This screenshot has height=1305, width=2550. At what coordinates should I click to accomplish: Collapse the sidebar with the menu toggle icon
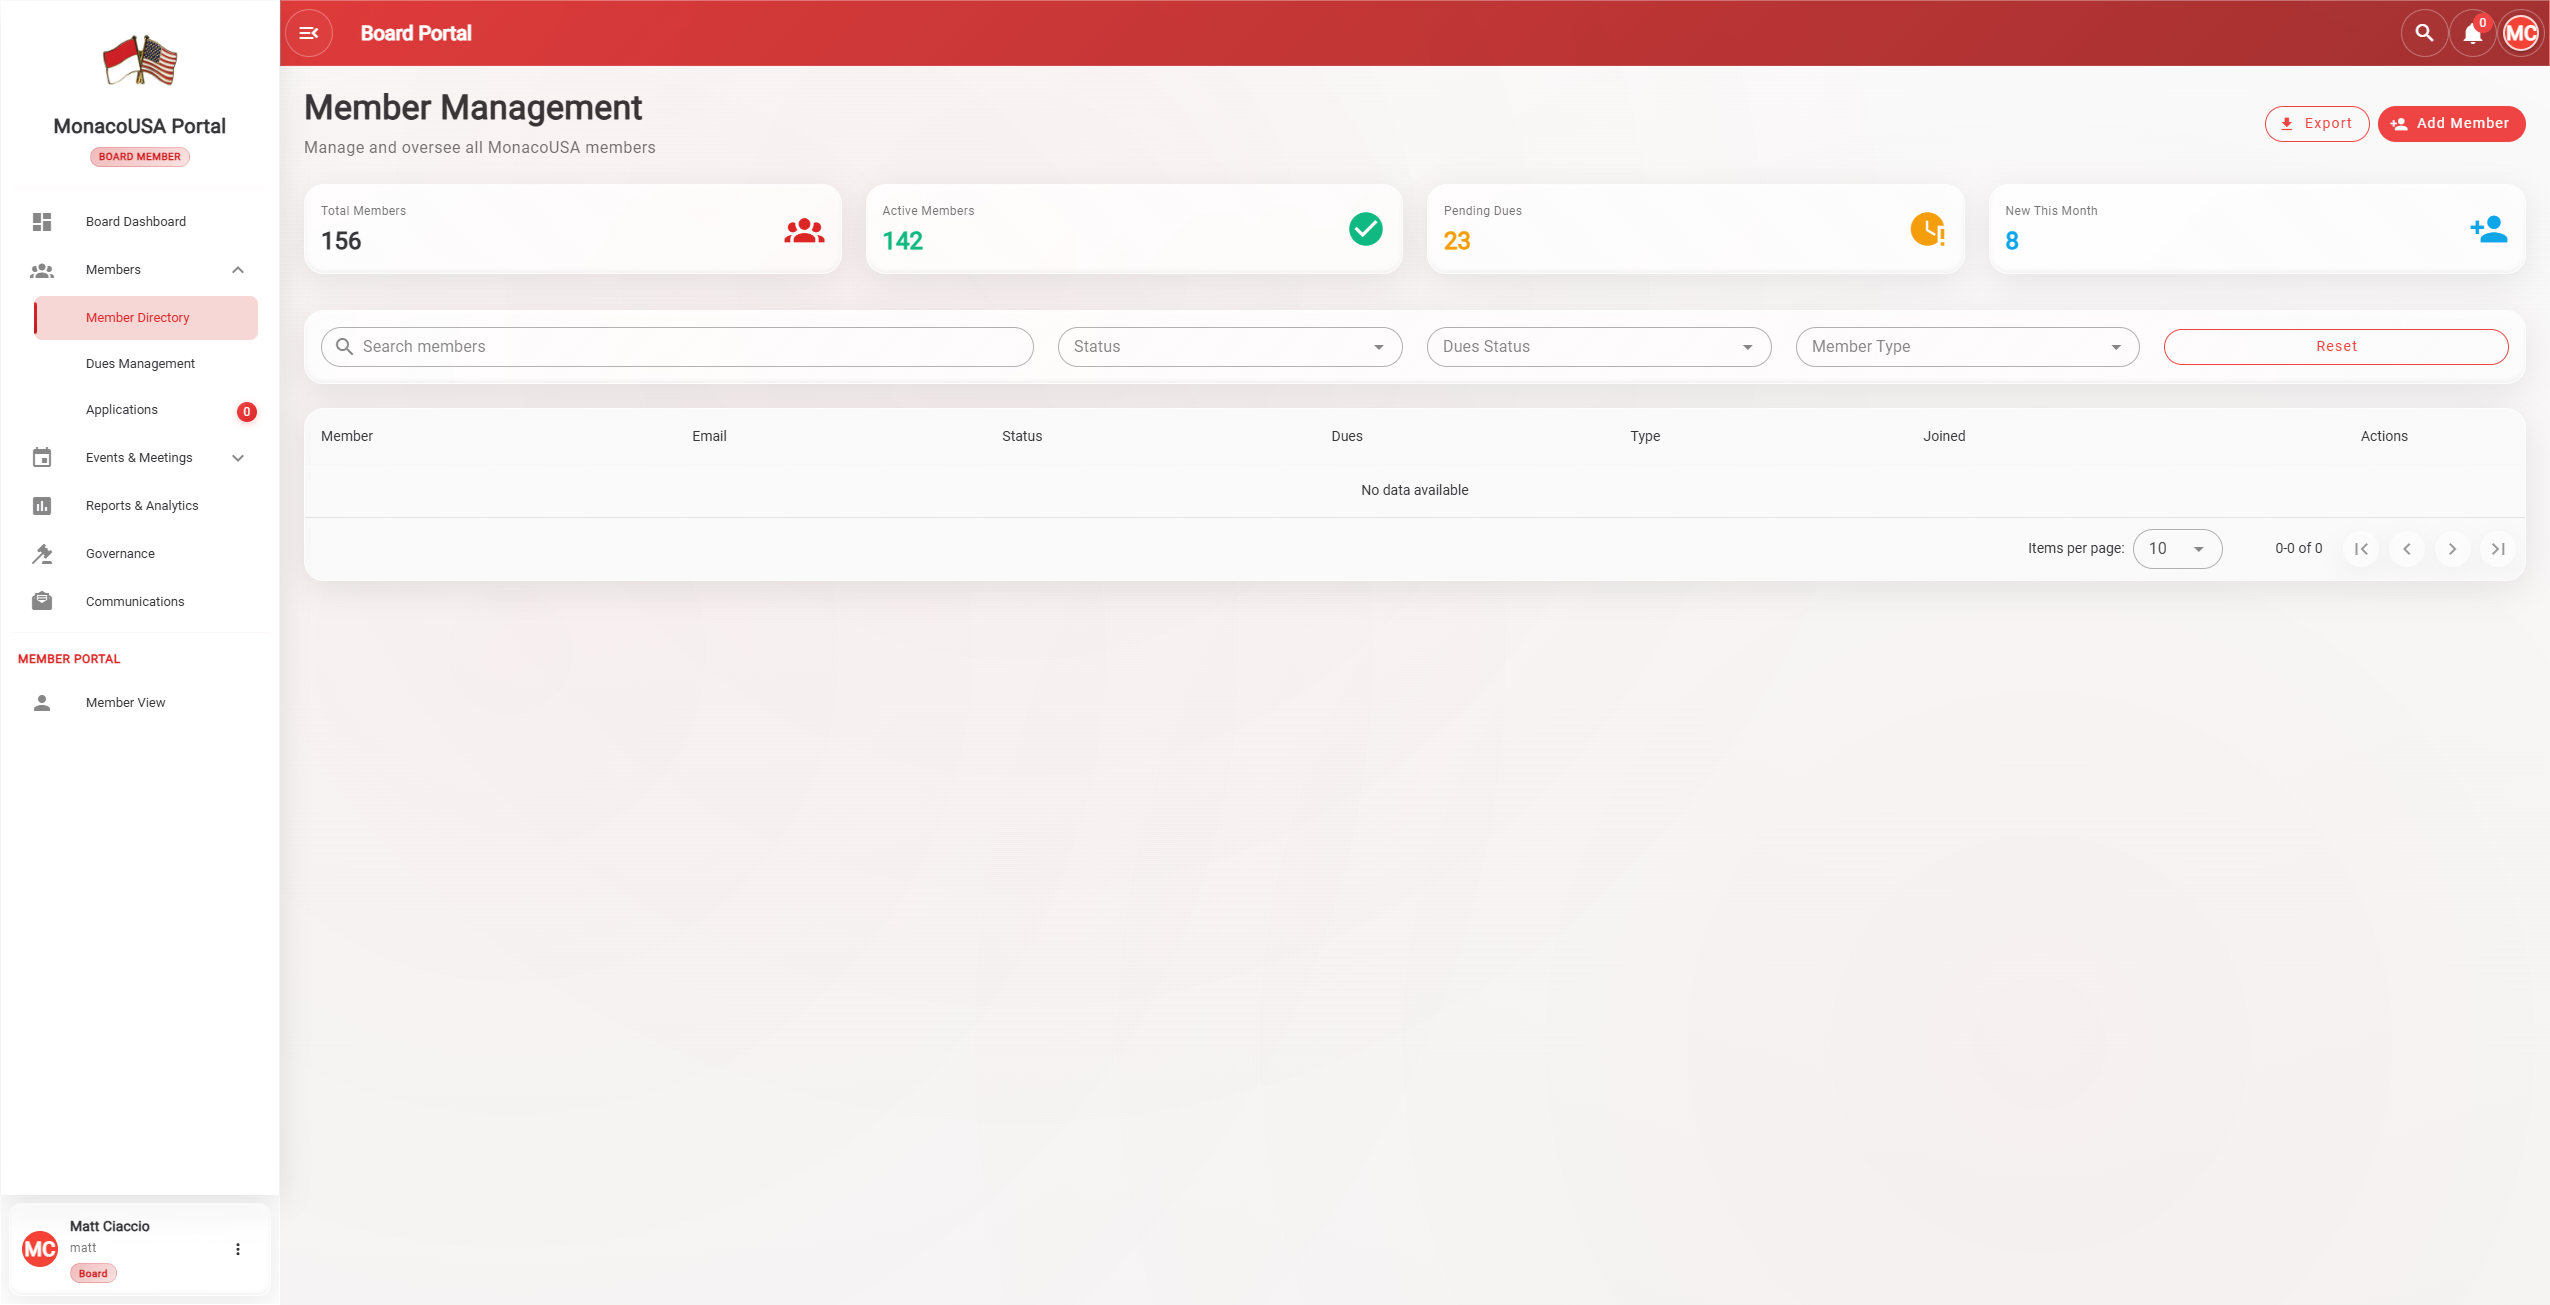click(x=309, y=33)
